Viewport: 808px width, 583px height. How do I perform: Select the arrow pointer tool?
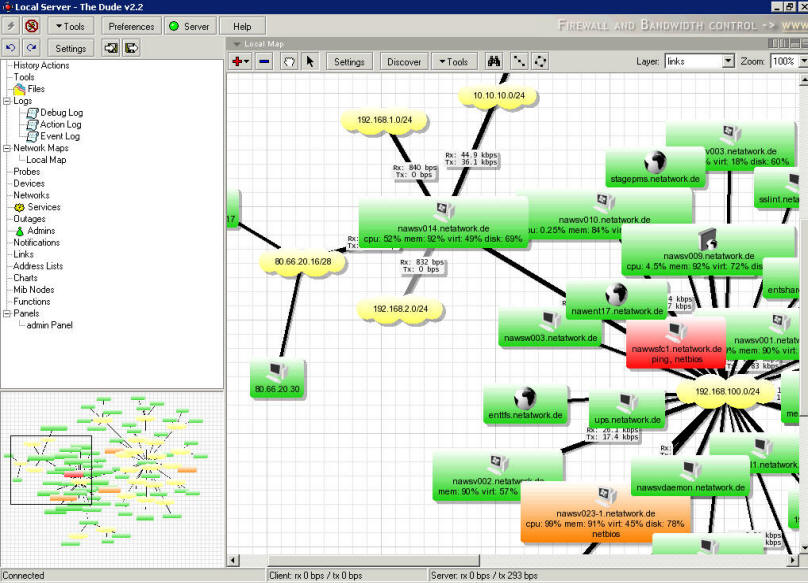pyautogui.click(x=310, y=62)
